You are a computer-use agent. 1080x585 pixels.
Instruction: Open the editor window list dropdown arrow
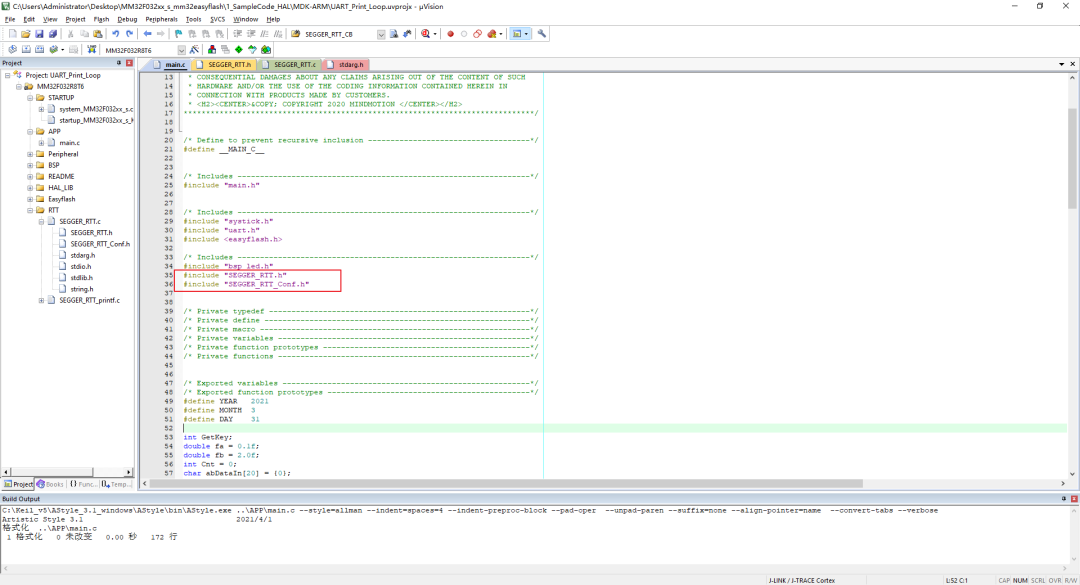[x=1061, y=64]
